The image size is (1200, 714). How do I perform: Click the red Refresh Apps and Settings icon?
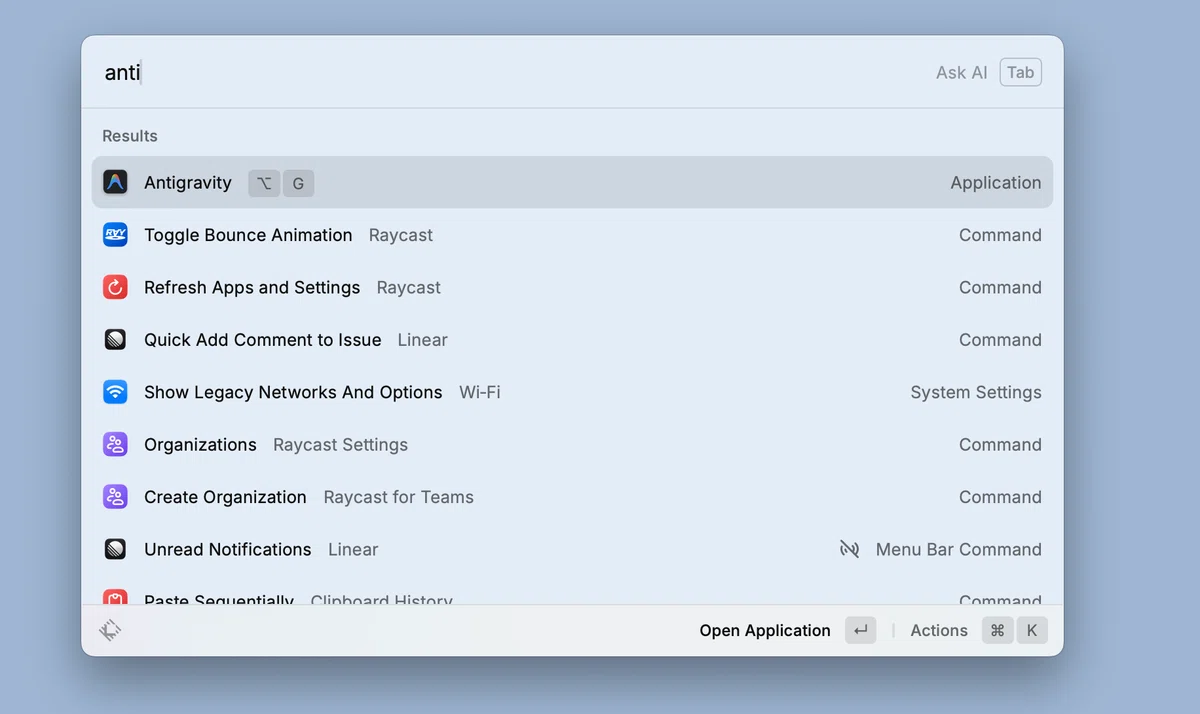[115, 287]
